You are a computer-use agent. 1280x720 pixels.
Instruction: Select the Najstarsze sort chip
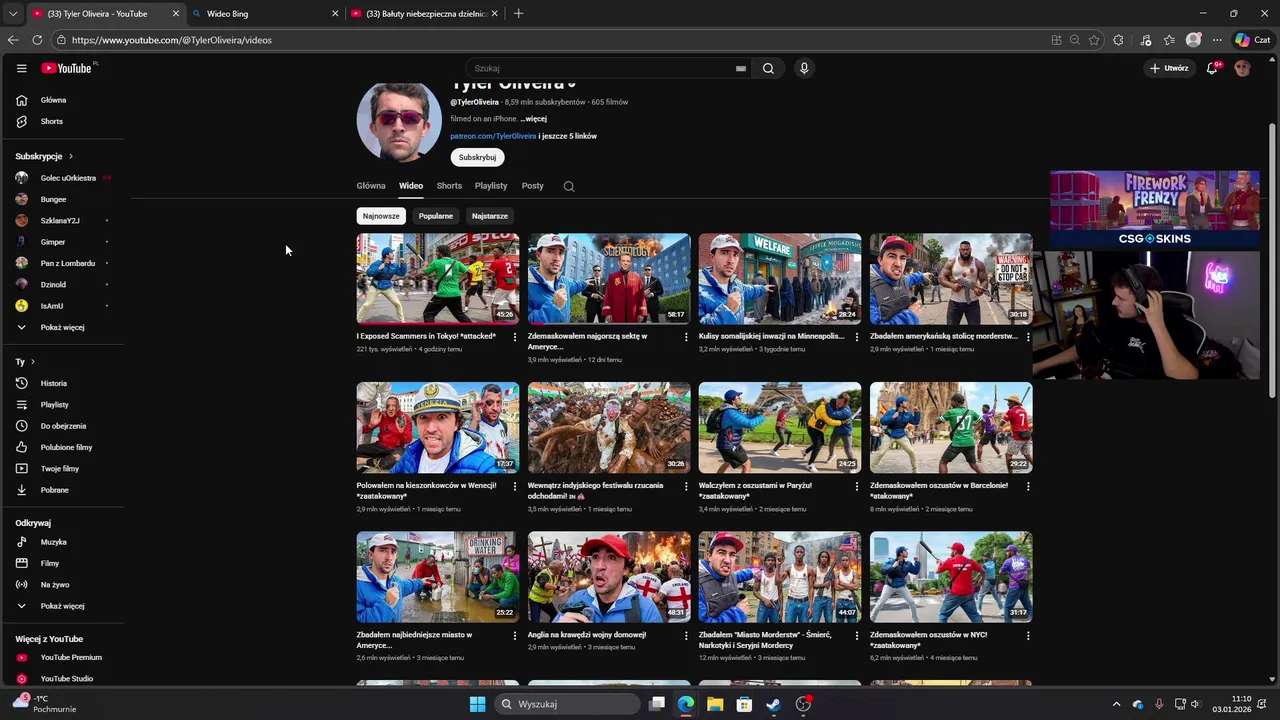pyautogui.click(x=490, y=216)
